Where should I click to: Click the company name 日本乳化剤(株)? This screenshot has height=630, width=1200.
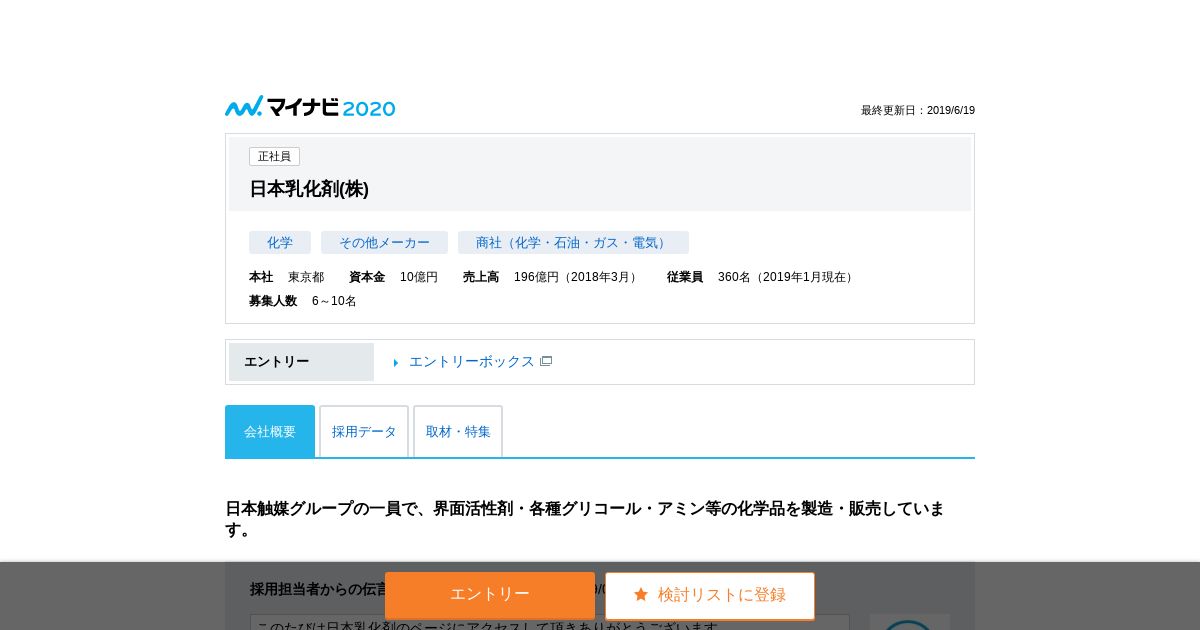click(309, 189)
